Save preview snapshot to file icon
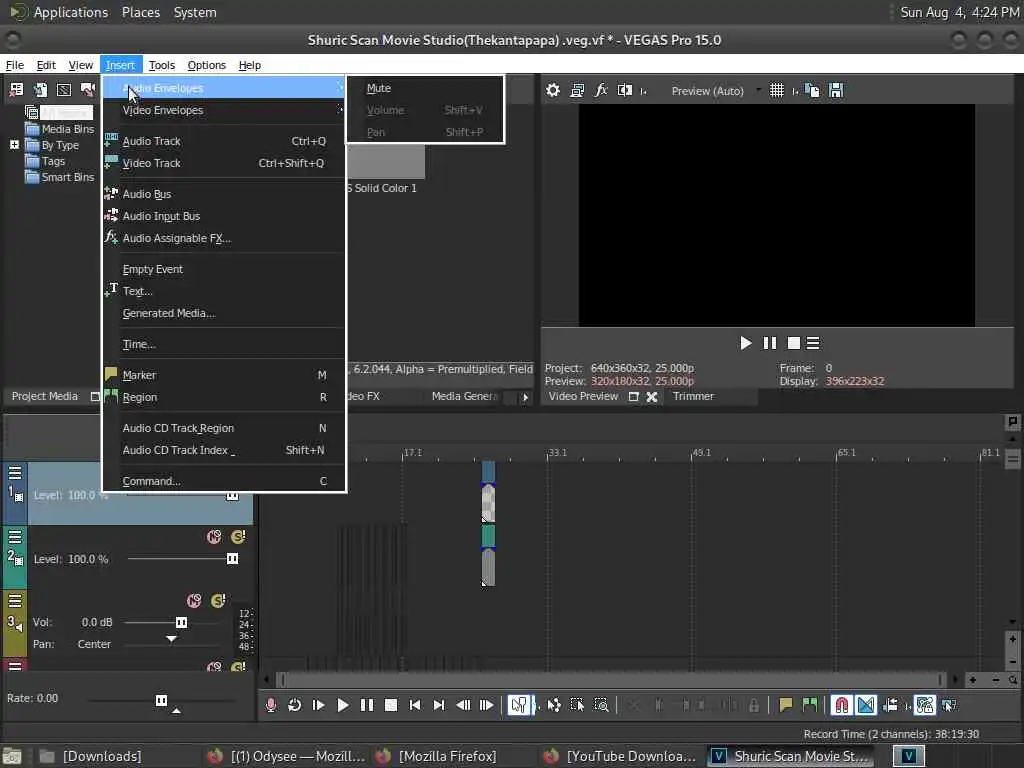The width and height of the screenshot is (1024, 768). [x=836, y=90]
